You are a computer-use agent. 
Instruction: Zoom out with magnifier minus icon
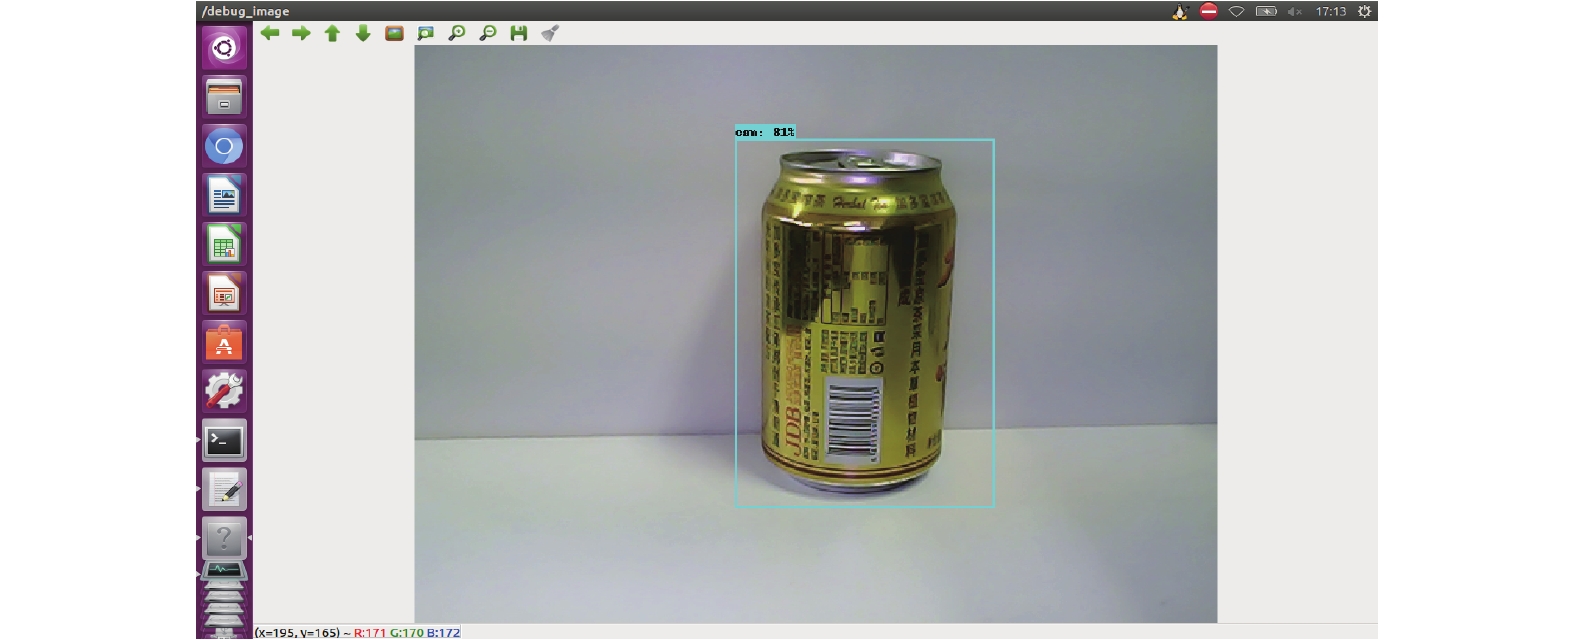[488, 33]
